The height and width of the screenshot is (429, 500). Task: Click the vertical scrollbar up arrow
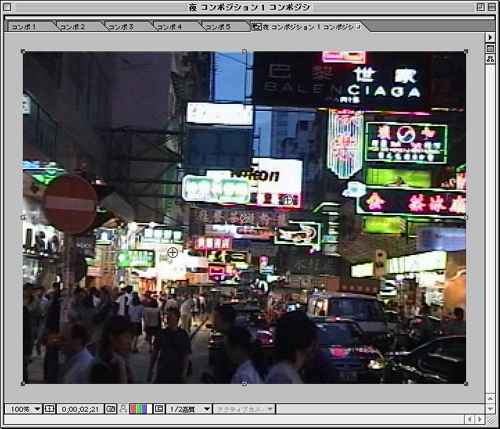click(x=490, y=398)
